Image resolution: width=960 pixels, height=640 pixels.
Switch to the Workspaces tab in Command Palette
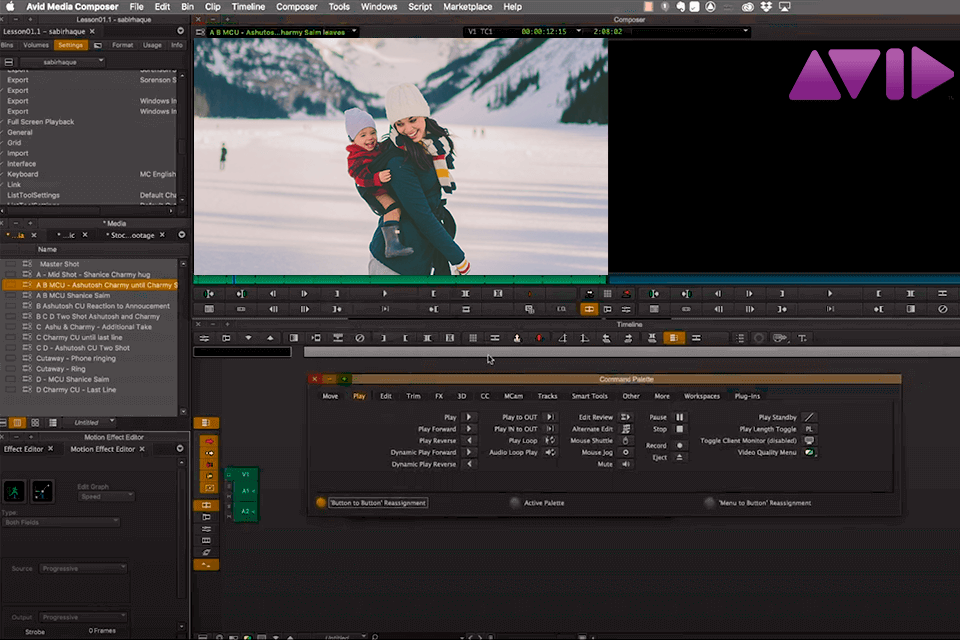coord(702,396)
